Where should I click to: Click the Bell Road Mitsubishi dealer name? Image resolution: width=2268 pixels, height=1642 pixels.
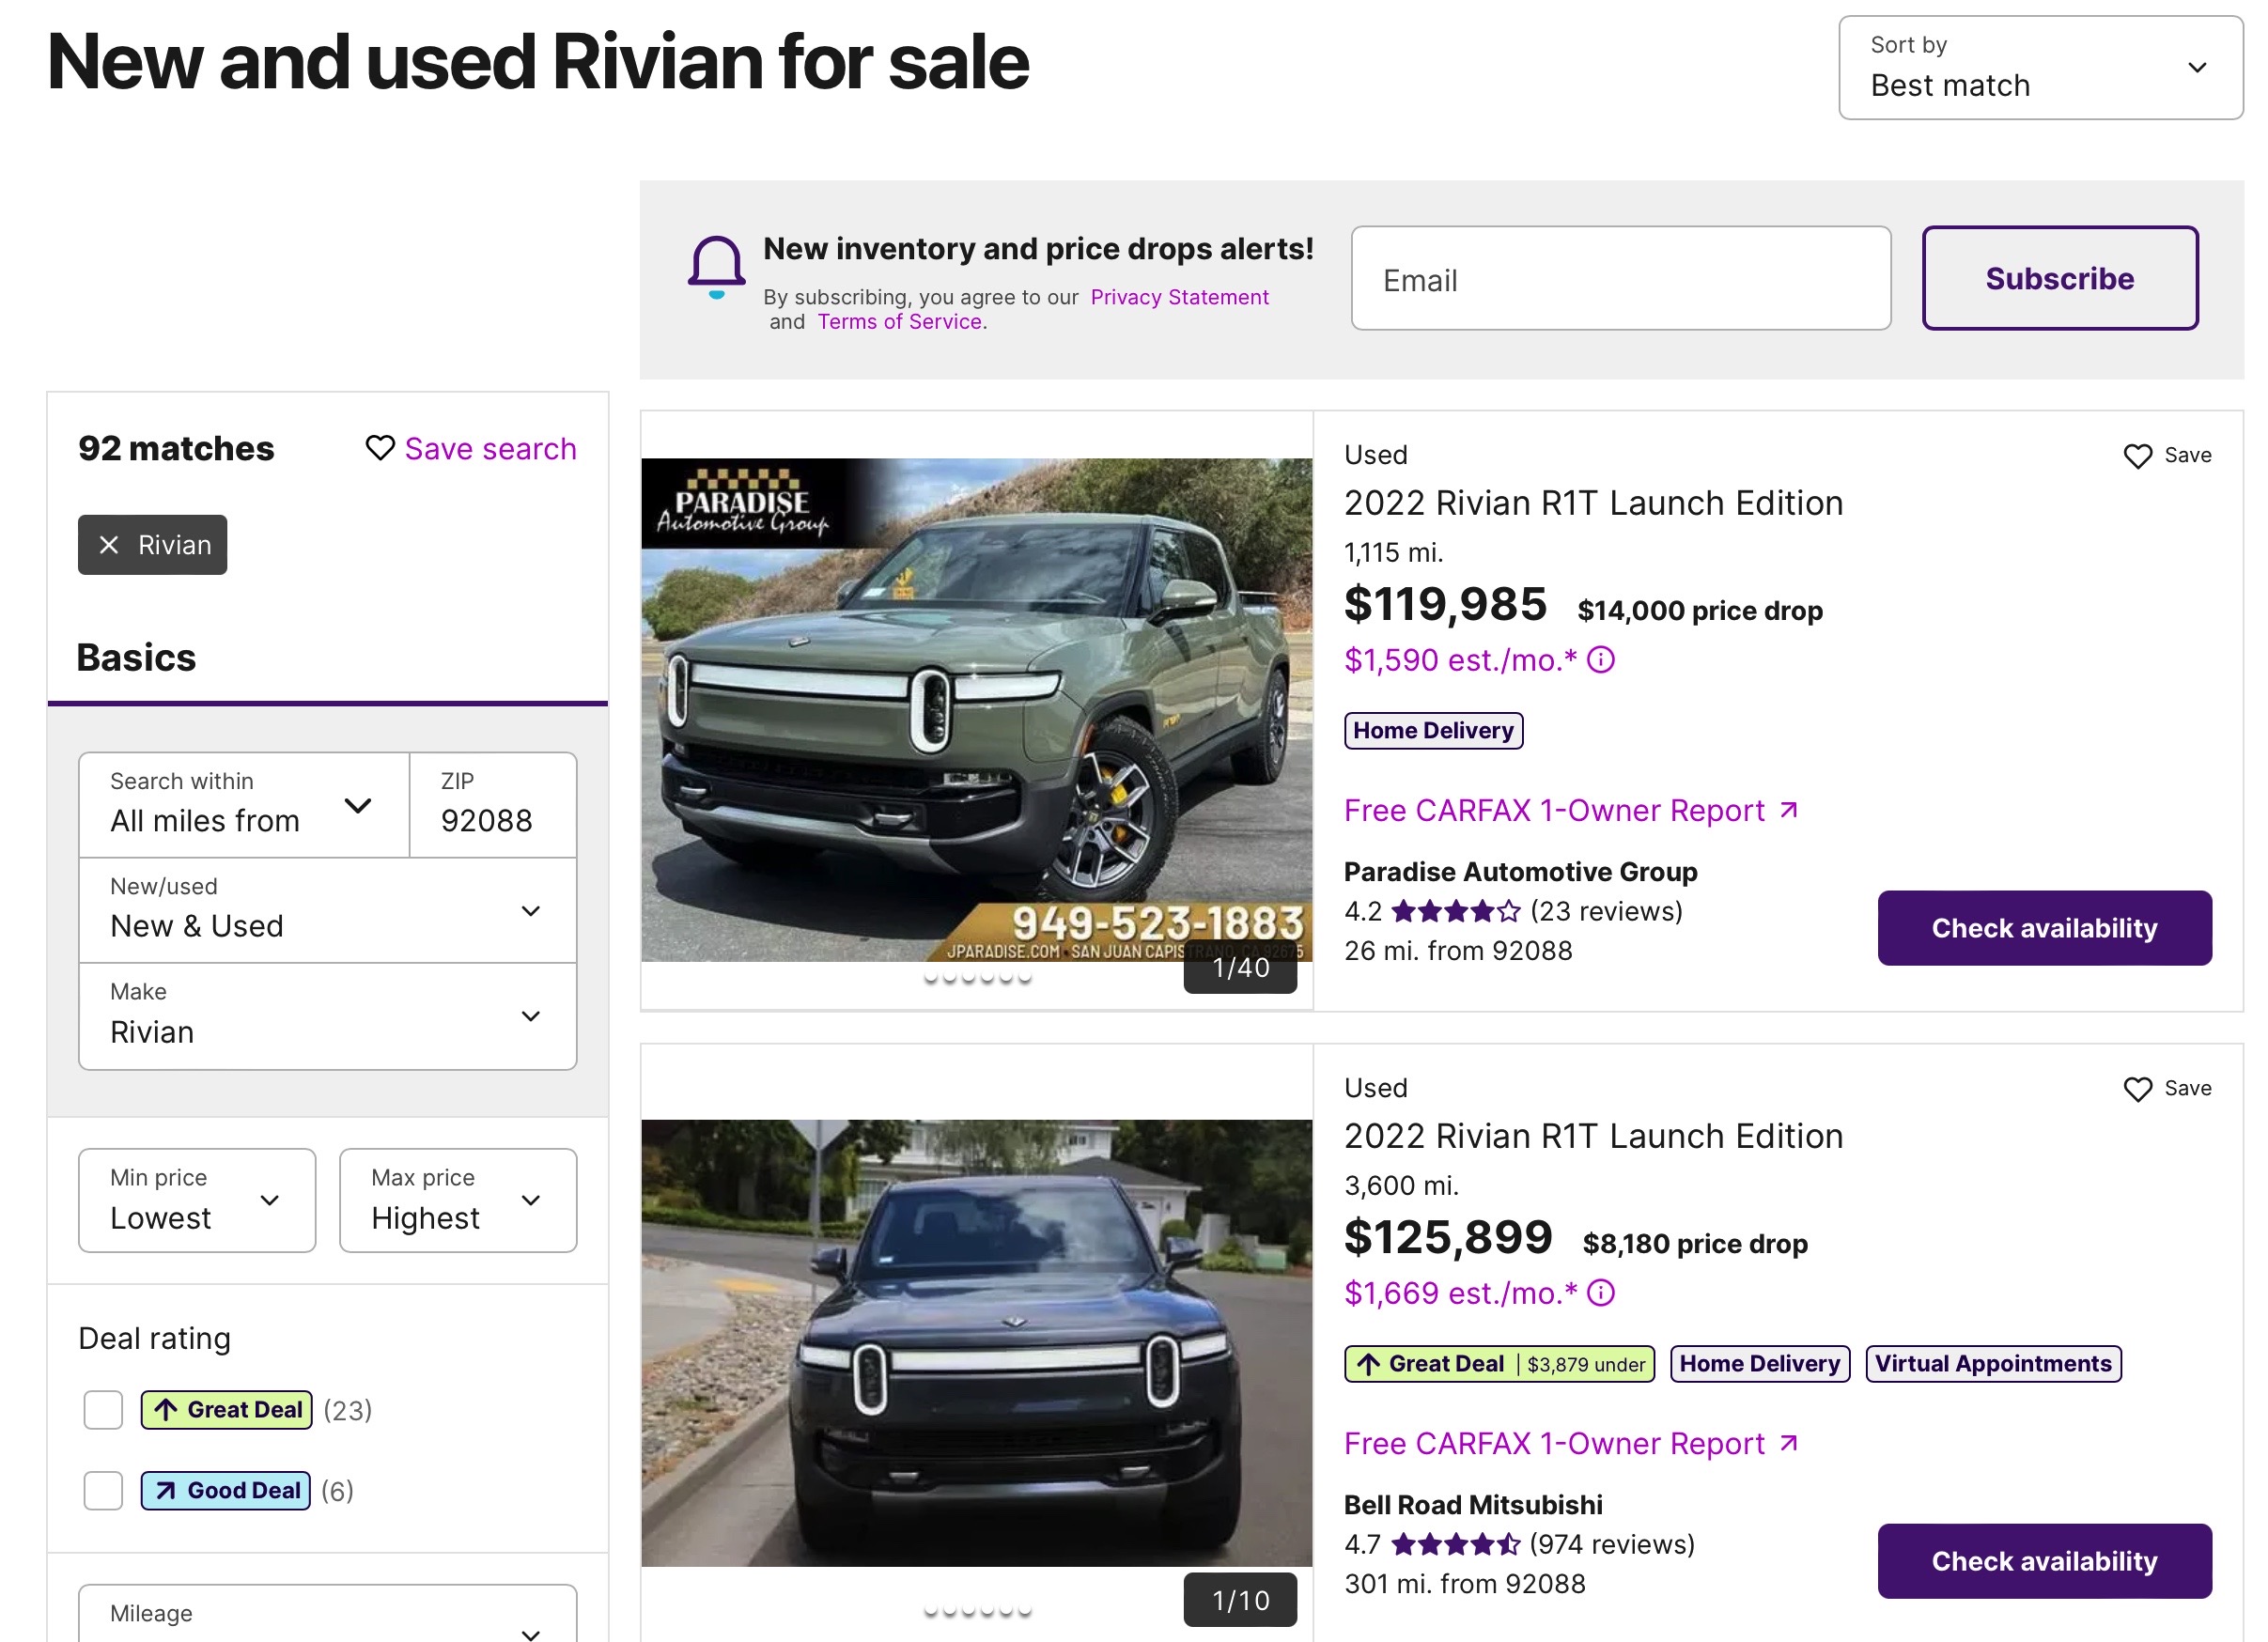[x=1473, y=1505]
